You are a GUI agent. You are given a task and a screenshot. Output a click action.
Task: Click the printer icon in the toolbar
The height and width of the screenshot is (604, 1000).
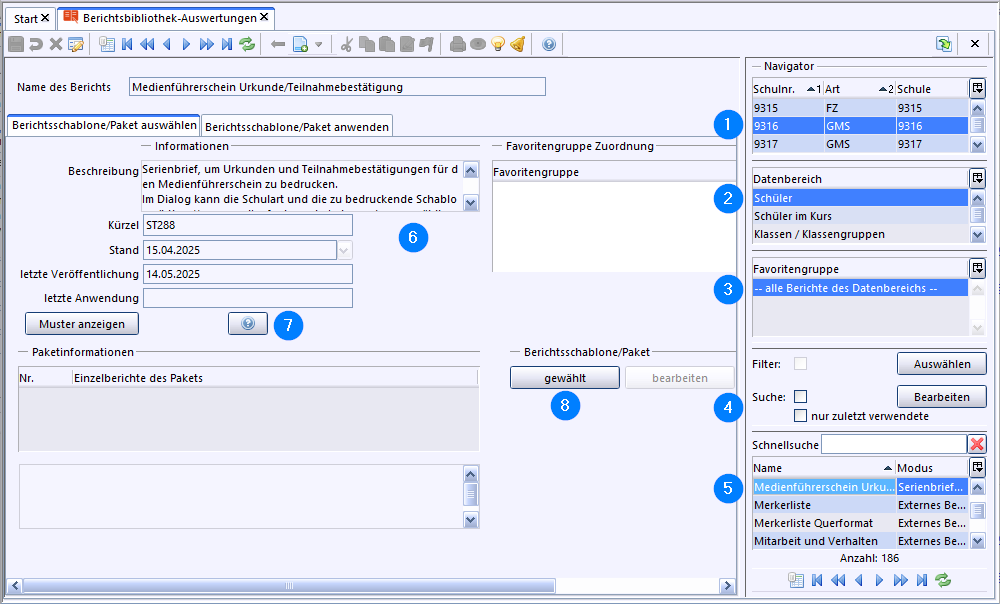point(457,44)
